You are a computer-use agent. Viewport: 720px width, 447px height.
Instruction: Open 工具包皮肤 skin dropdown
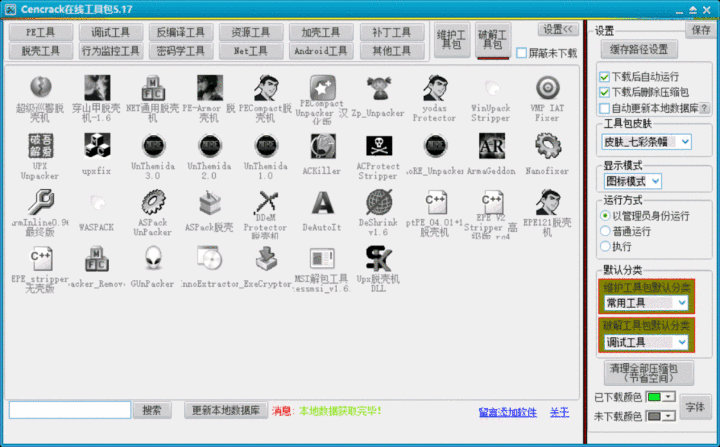[x=646, y=142]
